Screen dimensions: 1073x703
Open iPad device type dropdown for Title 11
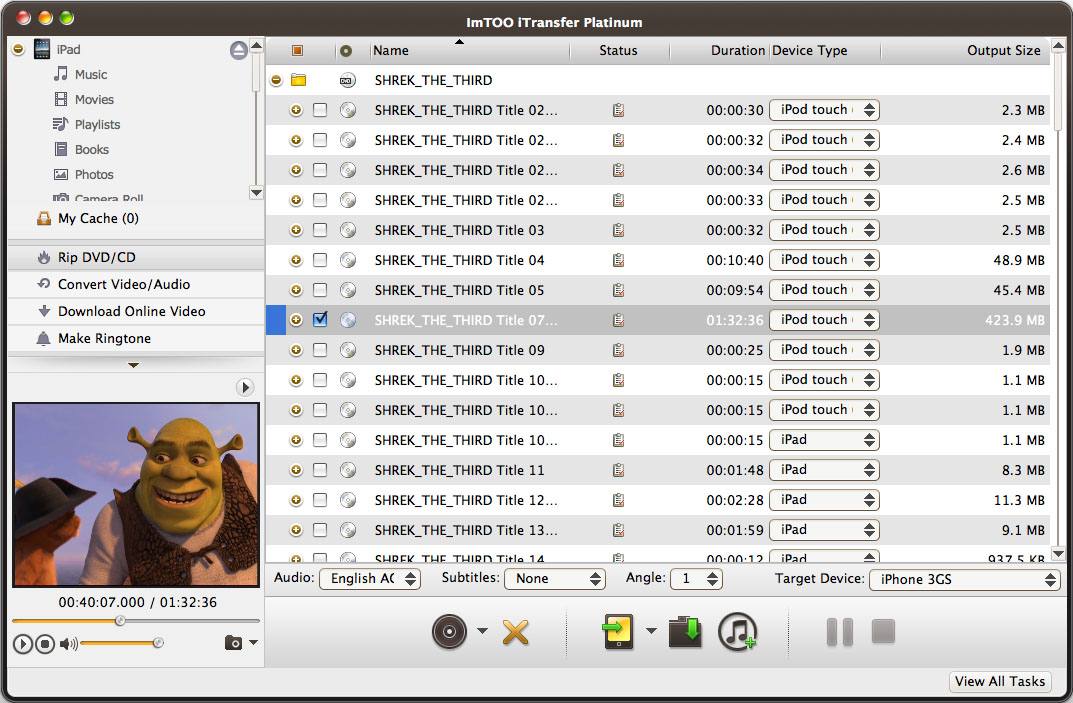[x=824, y=470]
